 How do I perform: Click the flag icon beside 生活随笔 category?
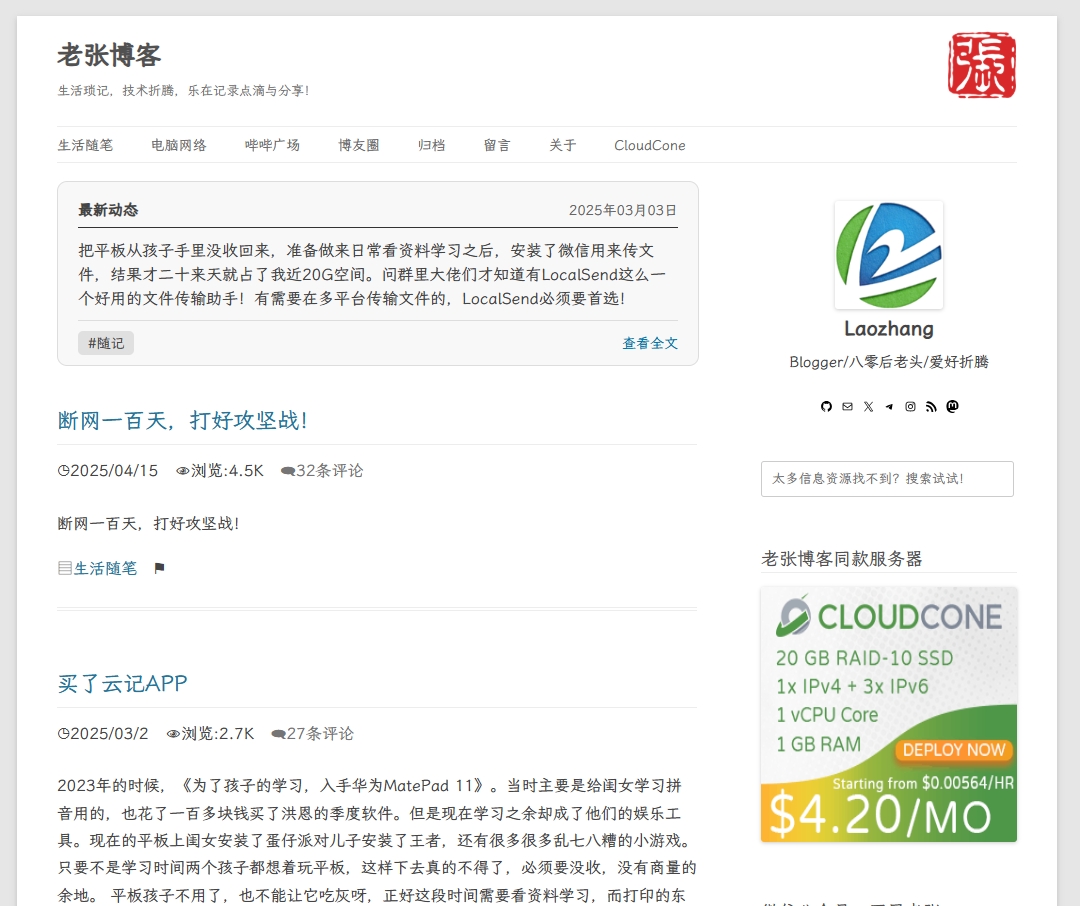pyautogui.click(x=159, y=568)
